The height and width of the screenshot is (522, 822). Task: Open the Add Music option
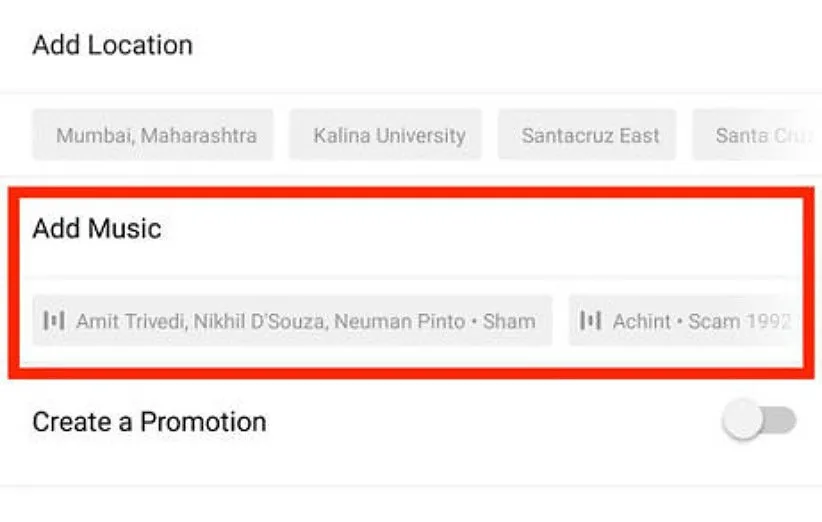pos(96,229)
